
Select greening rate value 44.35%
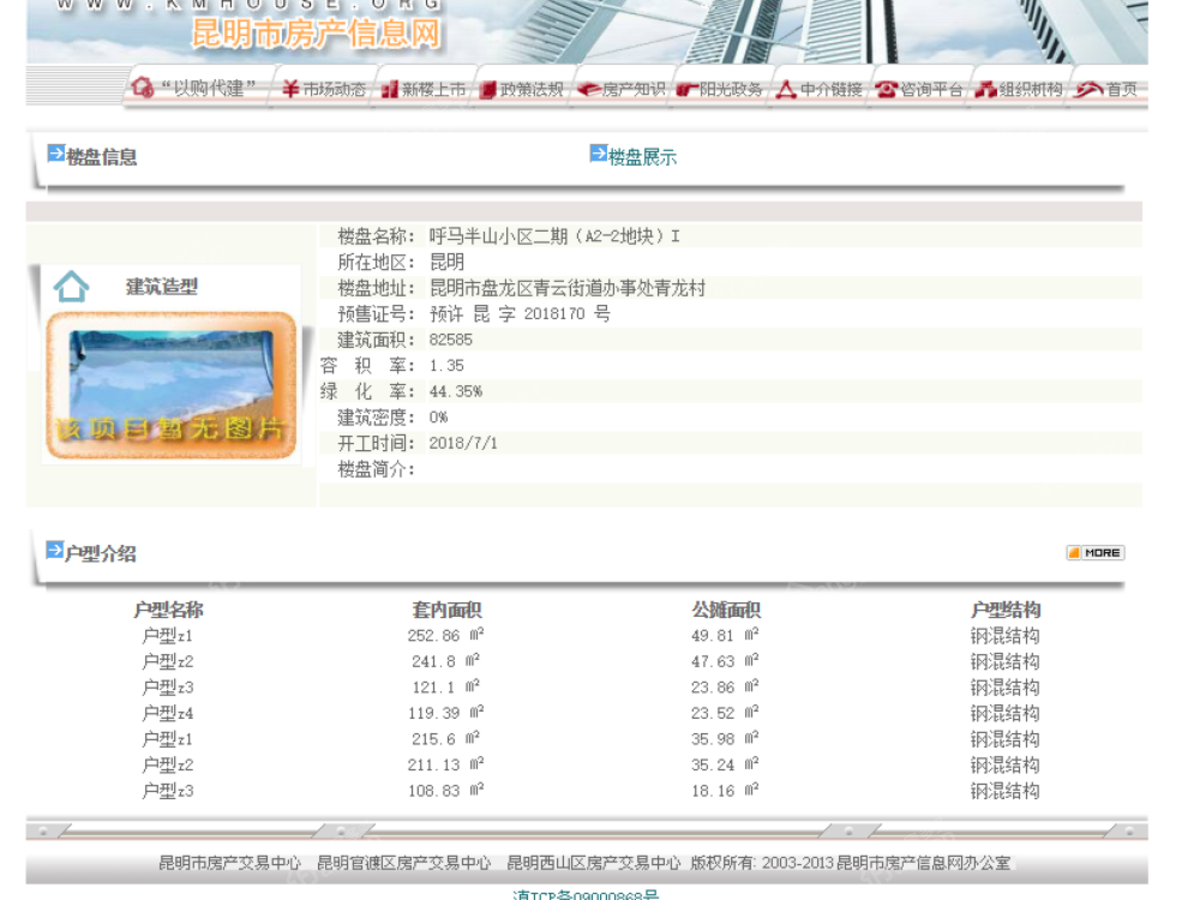click(x=456, y=392)
